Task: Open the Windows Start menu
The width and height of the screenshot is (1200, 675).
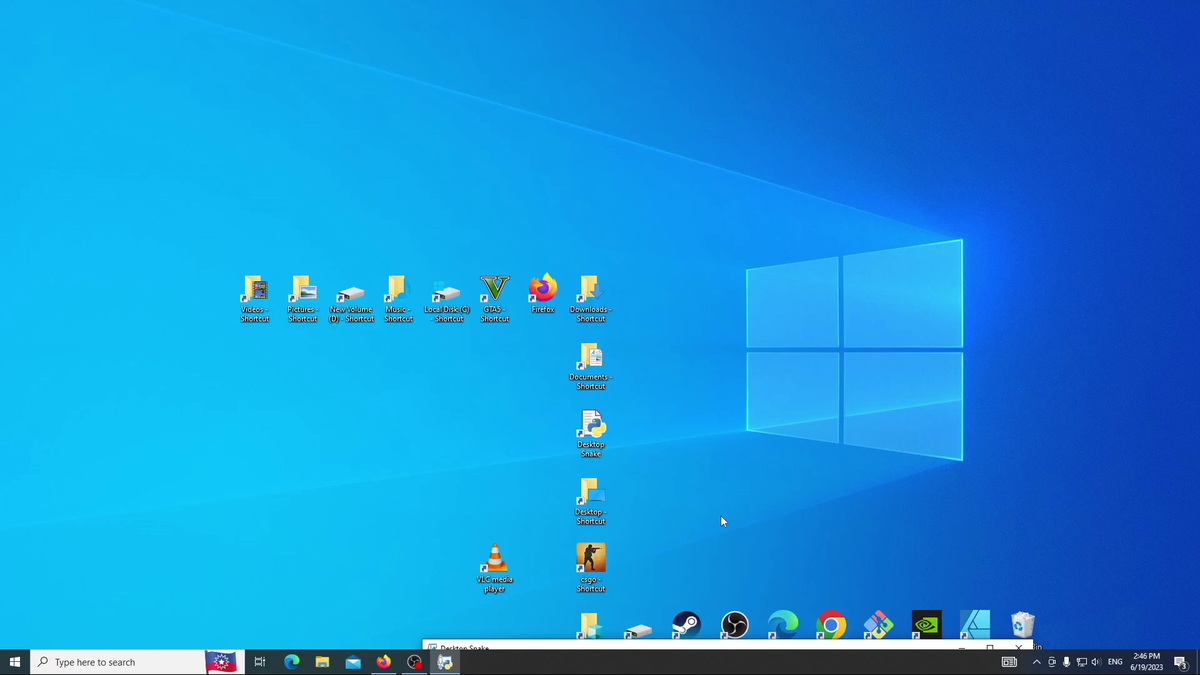Action: pos(15,662)
